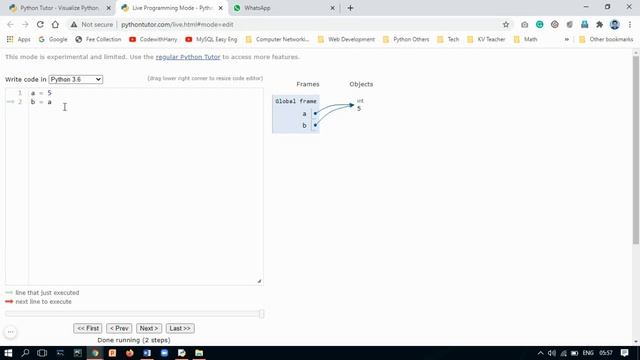The height and width of the screenshot is (360, 640).
Task: Click the int object value 5
Action: point(359,109)
